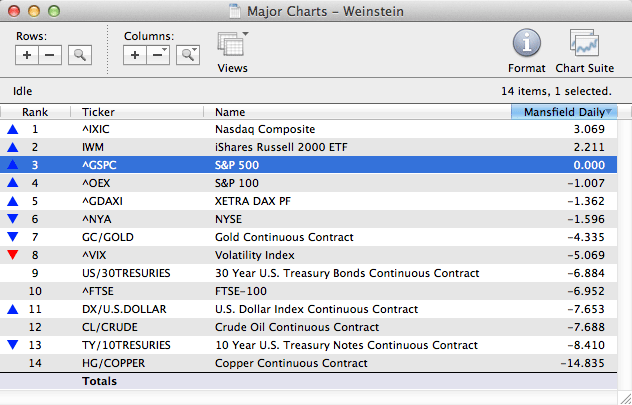The height and width of the screenshot is (405, 632).
Task: Click the add column plus button
Action: (135, 54)
